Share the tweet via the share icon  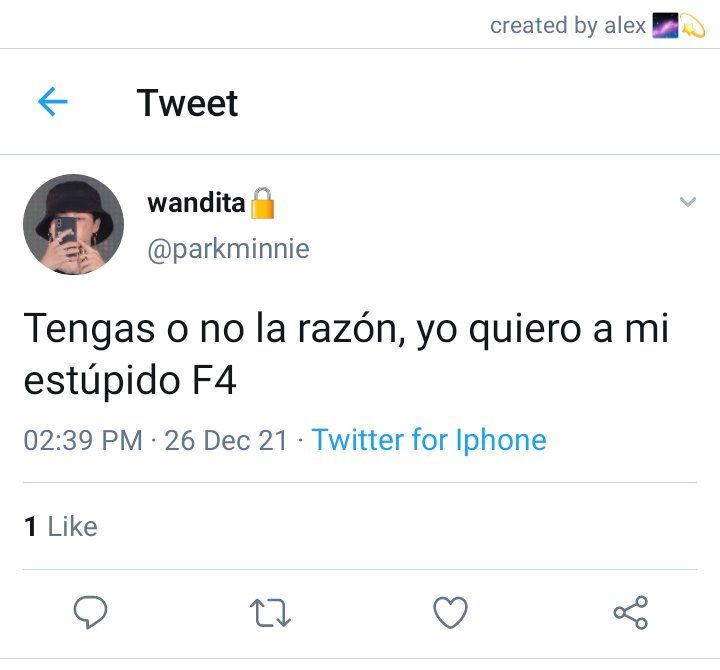click(631, 613)
